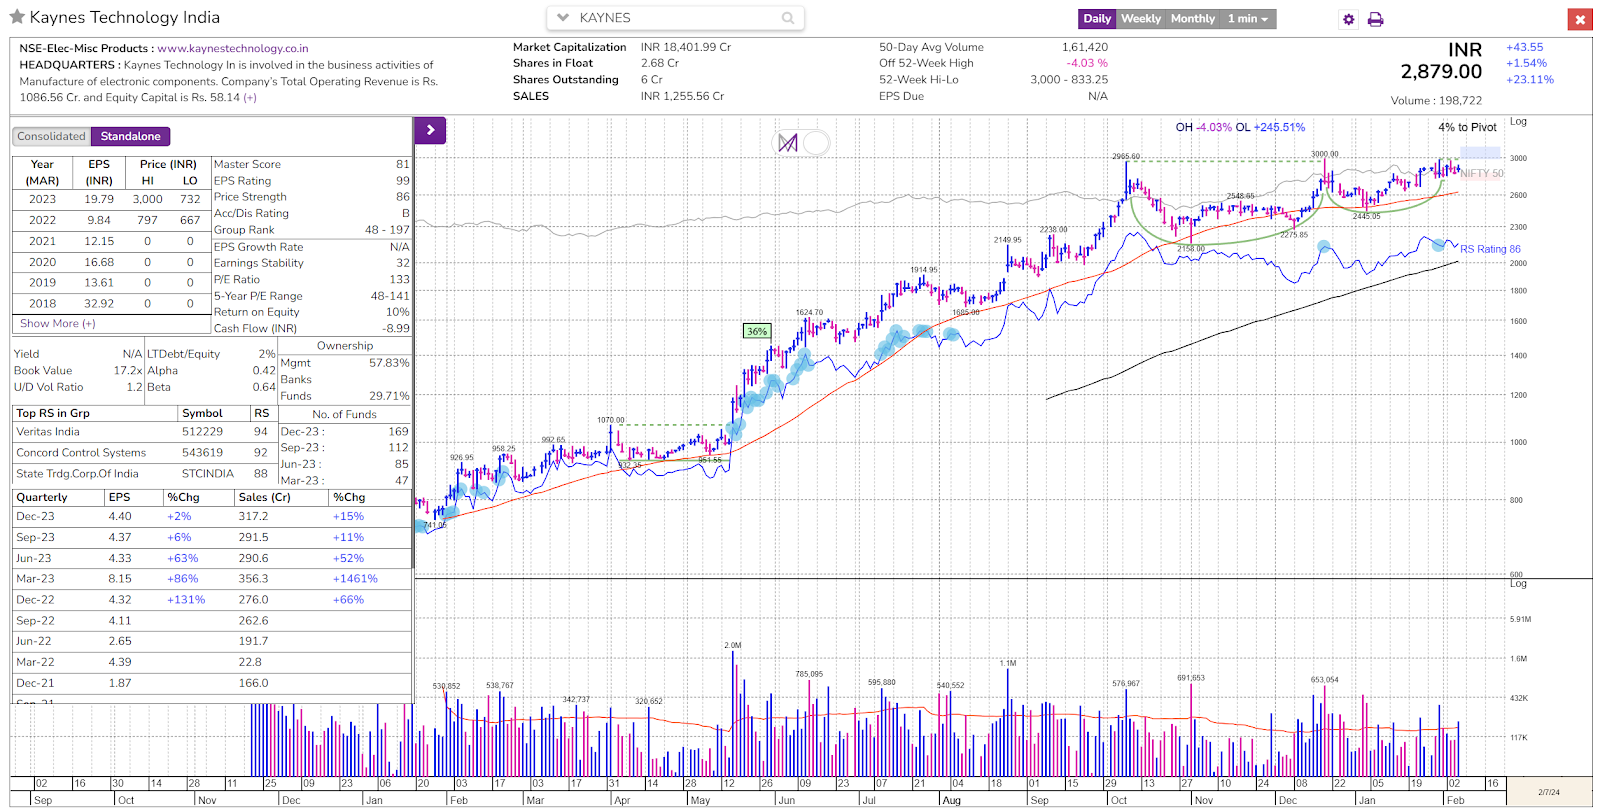
Task: Click Concord Control Systems row
Action: pyautogui.click(x=144, y=453)
